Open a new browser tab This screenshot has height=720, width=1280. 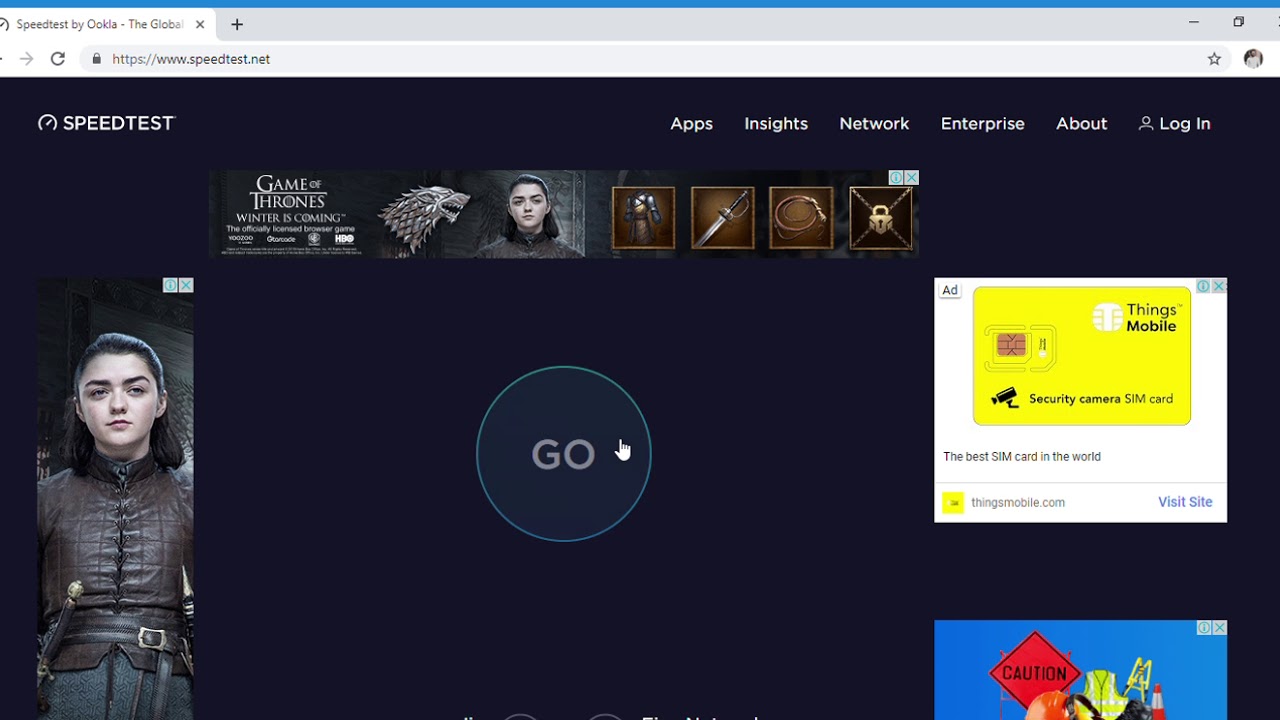coord(237,24)
